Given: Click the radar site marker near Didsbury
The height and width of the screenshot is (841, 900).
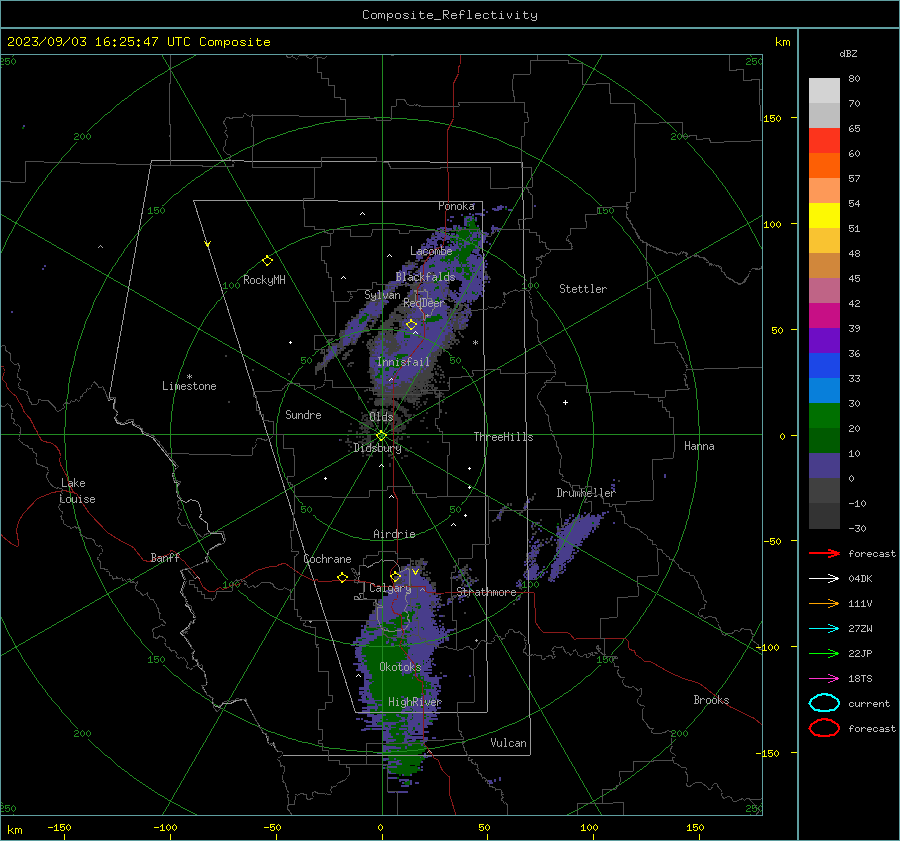Looking at the screenshot, I should pyautogui.click(x=381, y=436).
